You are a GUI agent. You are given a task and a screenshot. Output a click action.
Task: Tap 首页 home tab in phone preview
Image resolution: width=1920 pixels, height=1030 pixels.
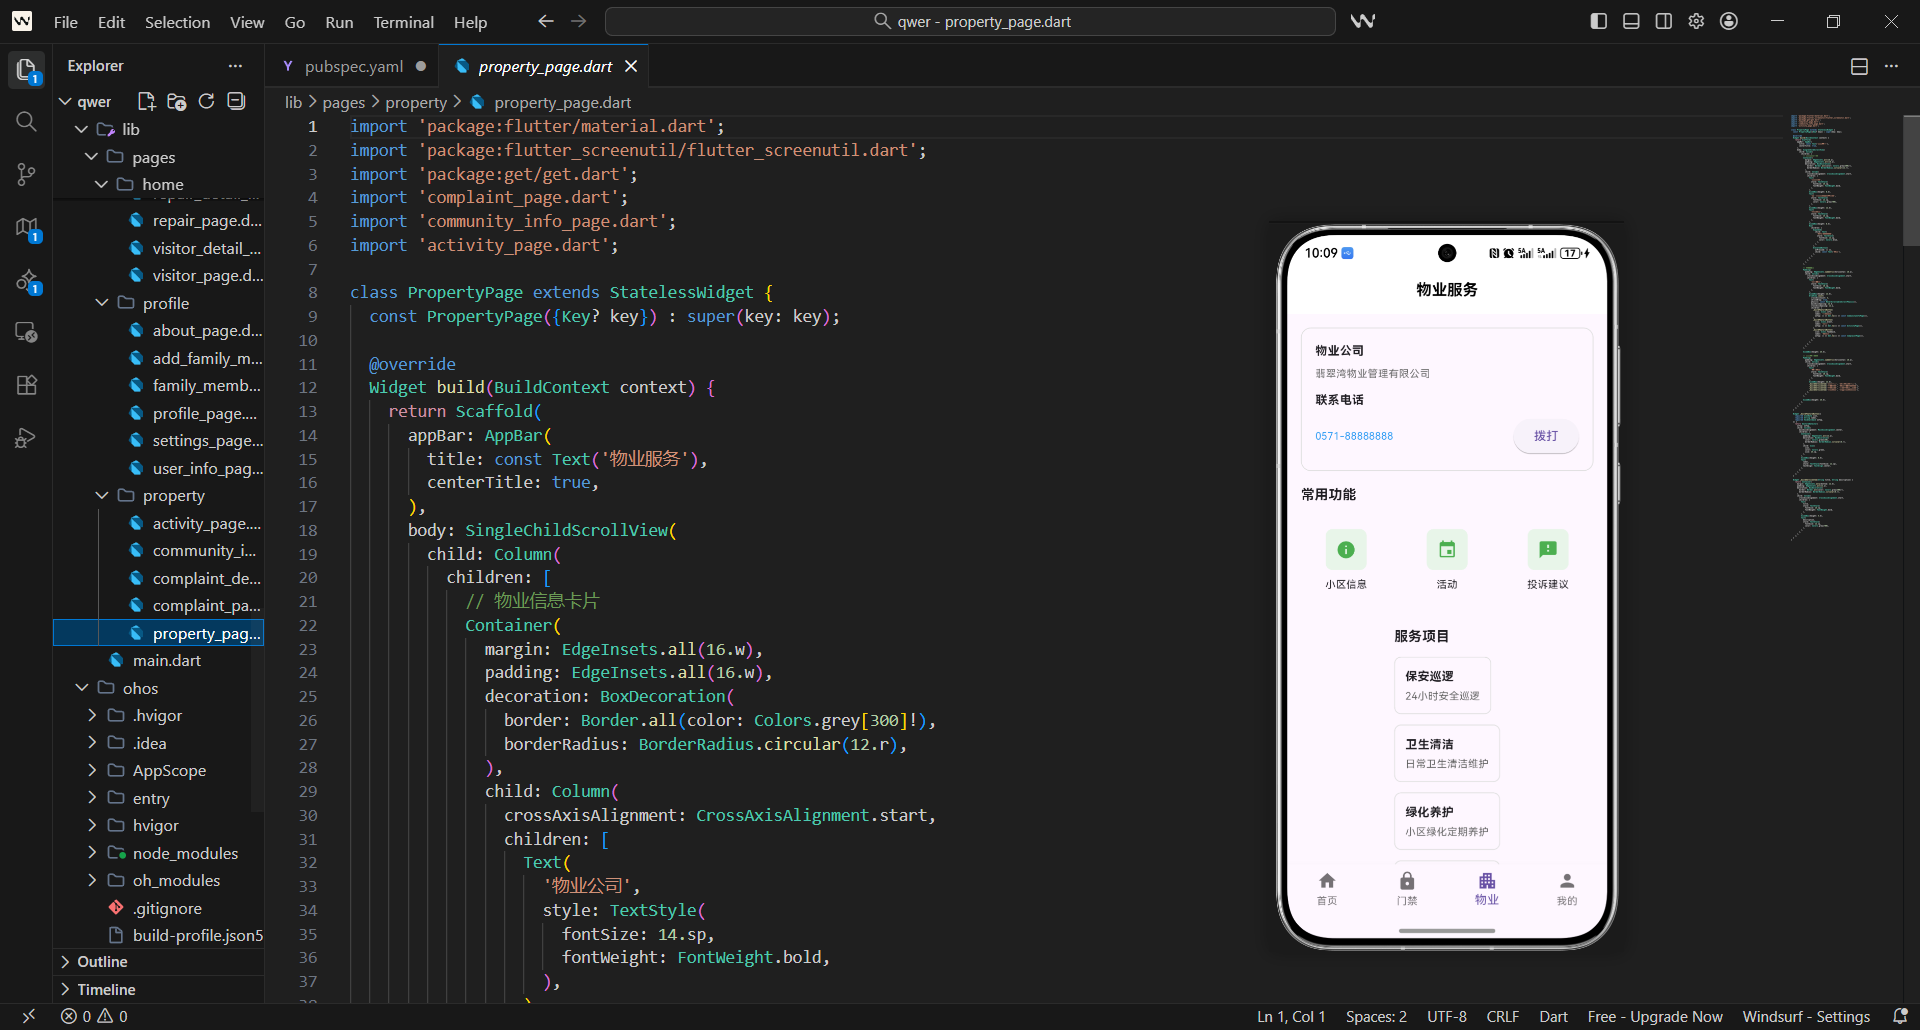point(1327,888)
